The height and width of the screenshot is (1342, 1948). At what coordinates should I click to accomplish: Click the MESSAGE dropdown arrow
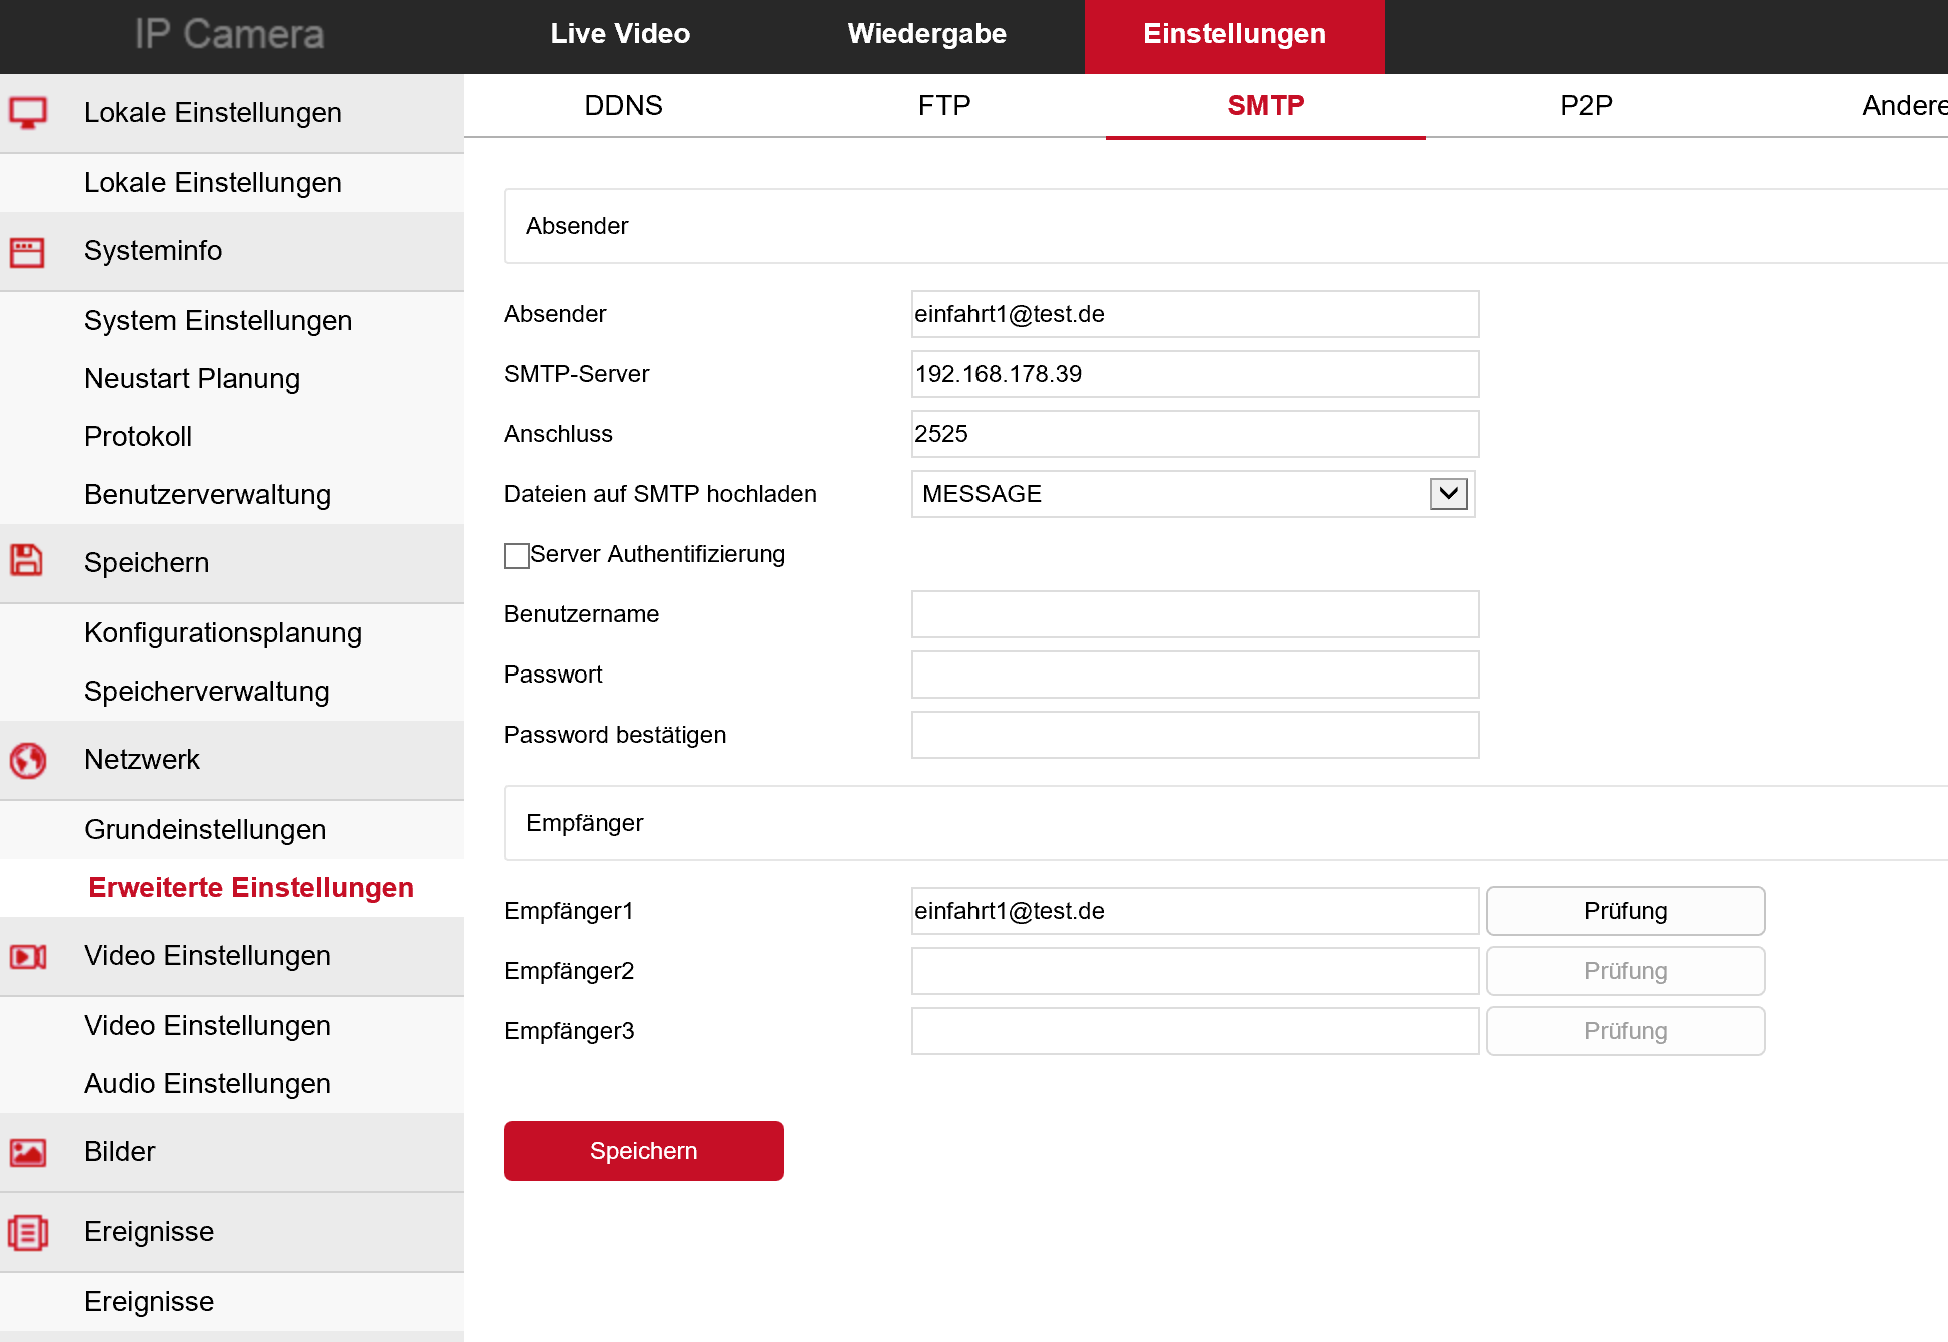point(1448,494)
